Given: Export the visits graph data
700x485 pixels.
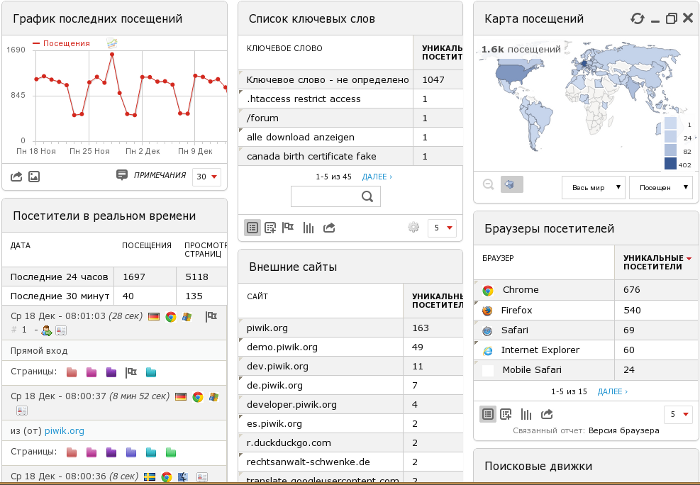Looking at the screenshot, I should [x=16, y=176].
